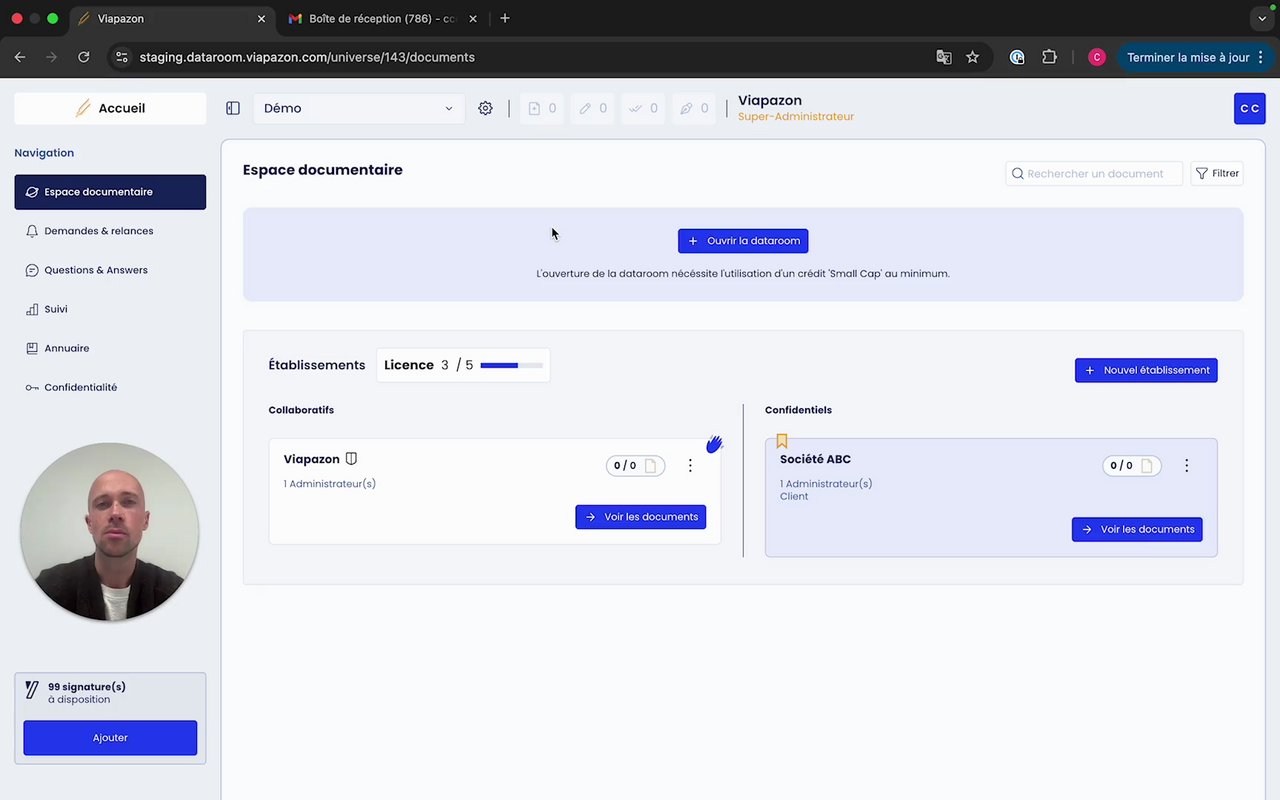Click the book icon next to Viapazon
Image resolution: width=1280 pixels, height=800 pixels.
pos(351,459)
